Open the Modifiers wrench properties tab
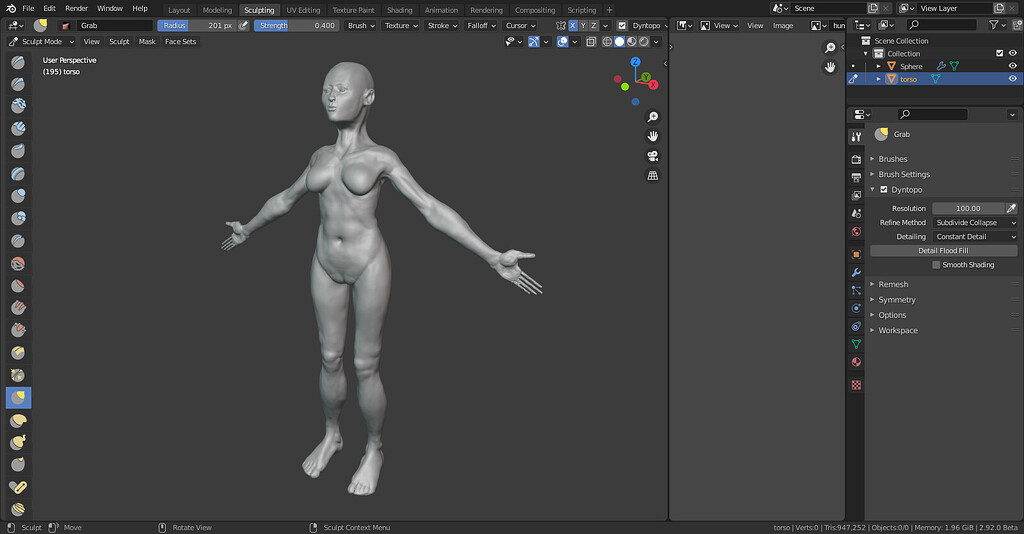Image resolution: width=1024 pixels, height=534 pixels. click(x=856, y=272)
